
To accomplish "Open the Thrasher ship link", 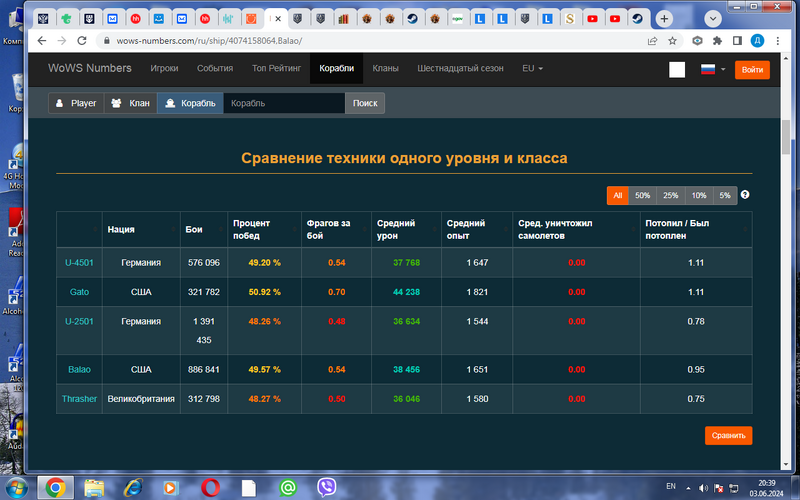I will pos(79,399).
